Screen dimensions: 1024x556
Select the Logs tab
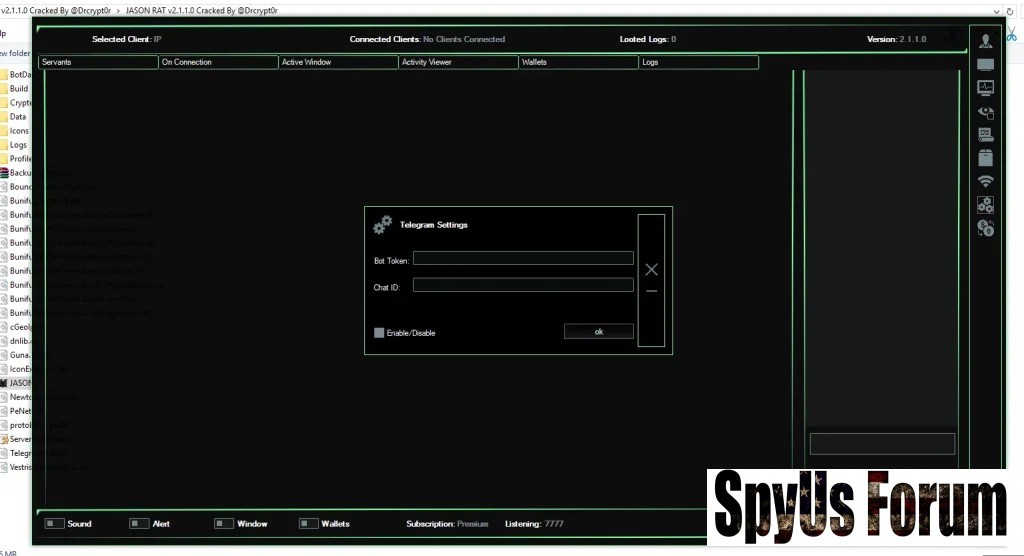click(698, 62)
